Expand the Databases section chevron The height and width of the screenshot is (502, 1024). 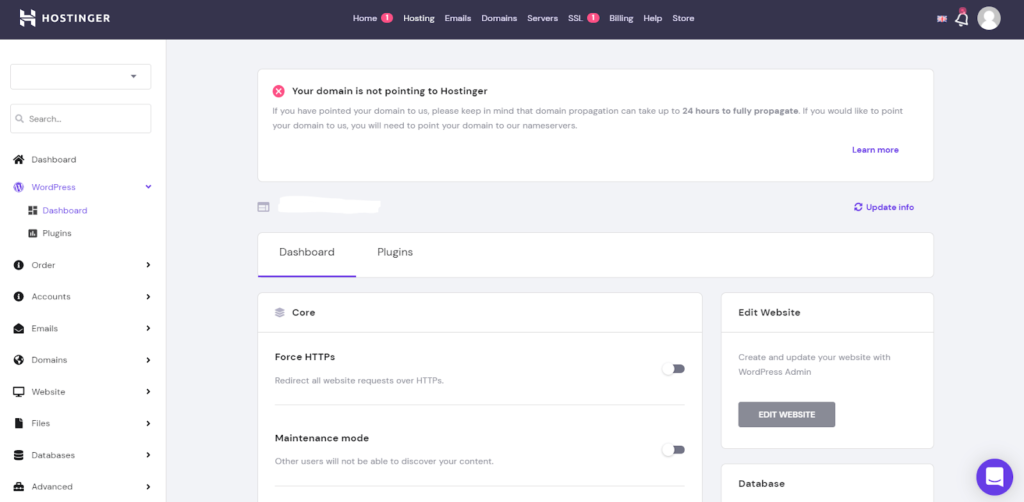[x=148, y=455]
